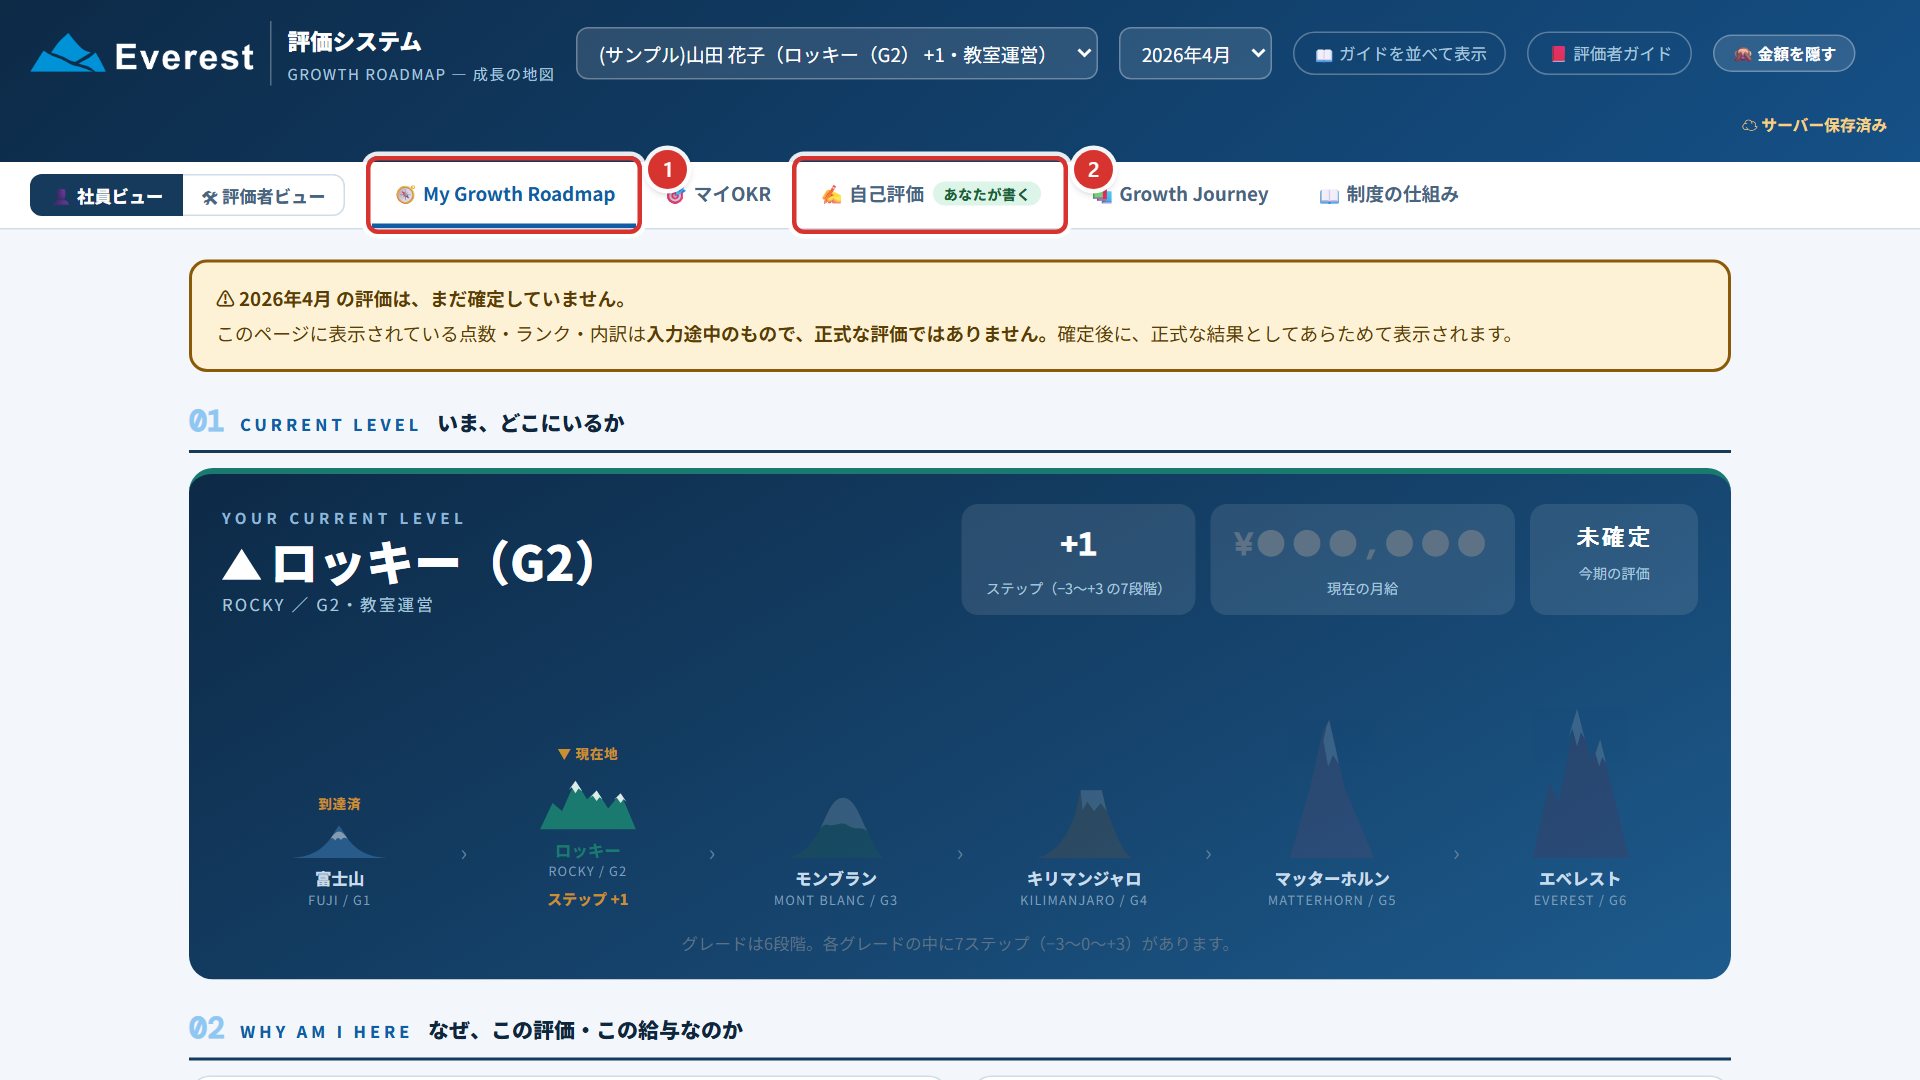This screenshot has width=1920, height=1080.
Task: Open the employee selector dropdown for 山田 花子
Action: pos(836,54)
